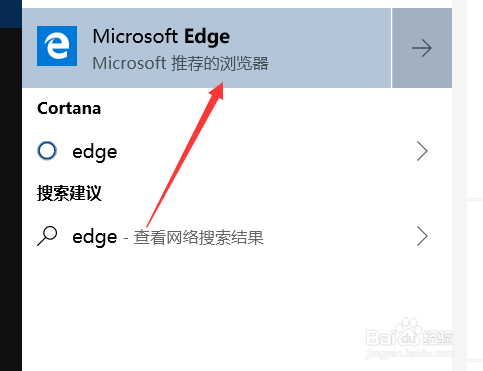Click the dark blue strip above sidebar
The width and height of the screenshot is (483, 371).
[x=11, y=14]
